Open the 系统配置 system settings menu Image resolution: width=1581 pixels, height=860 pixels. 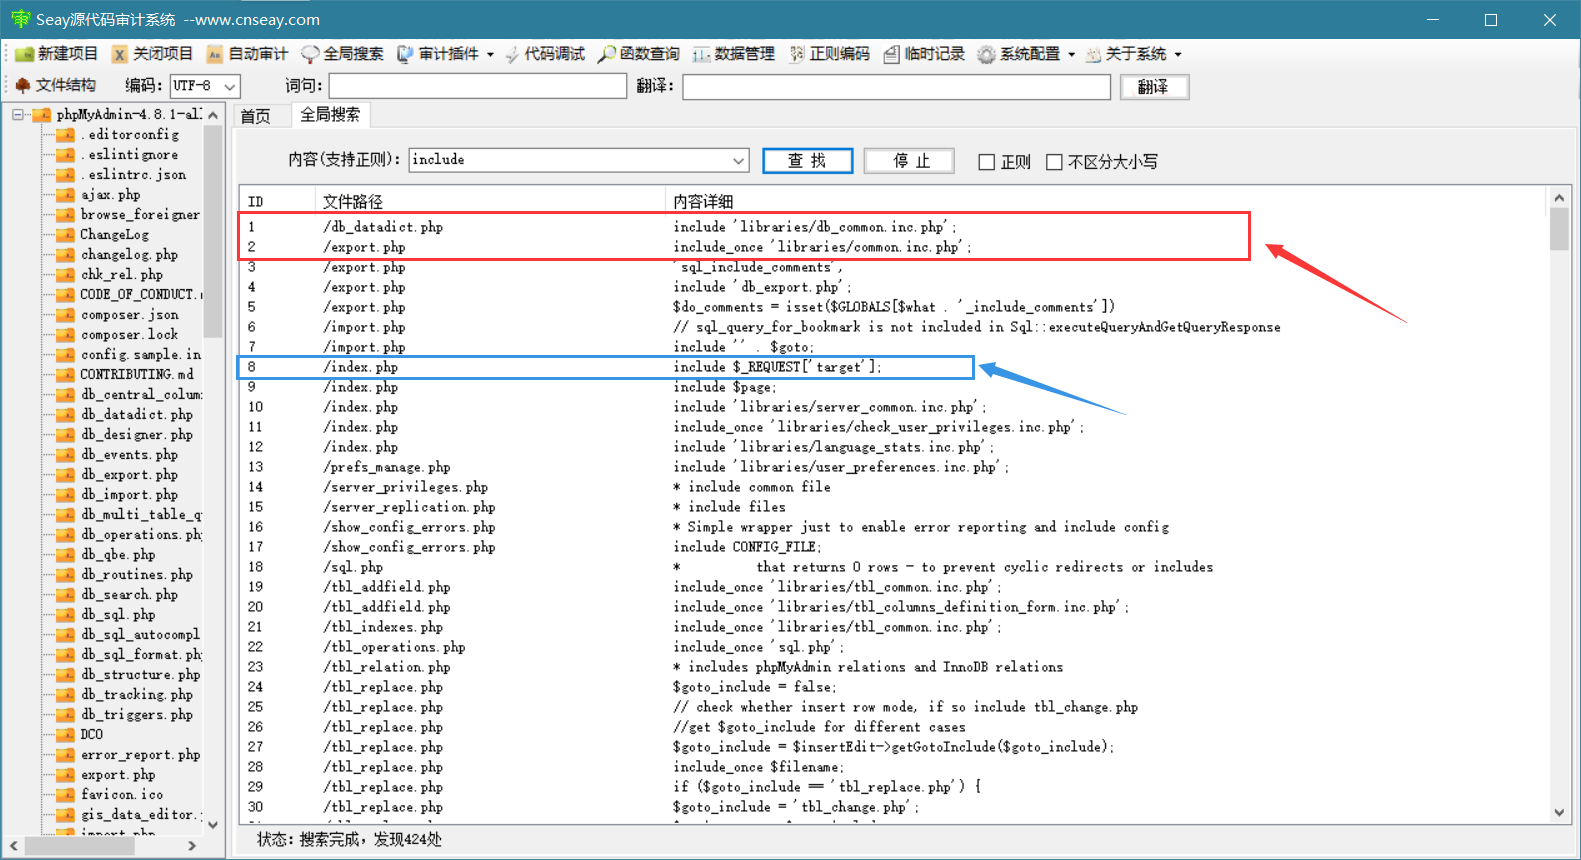coord(1027,54)
